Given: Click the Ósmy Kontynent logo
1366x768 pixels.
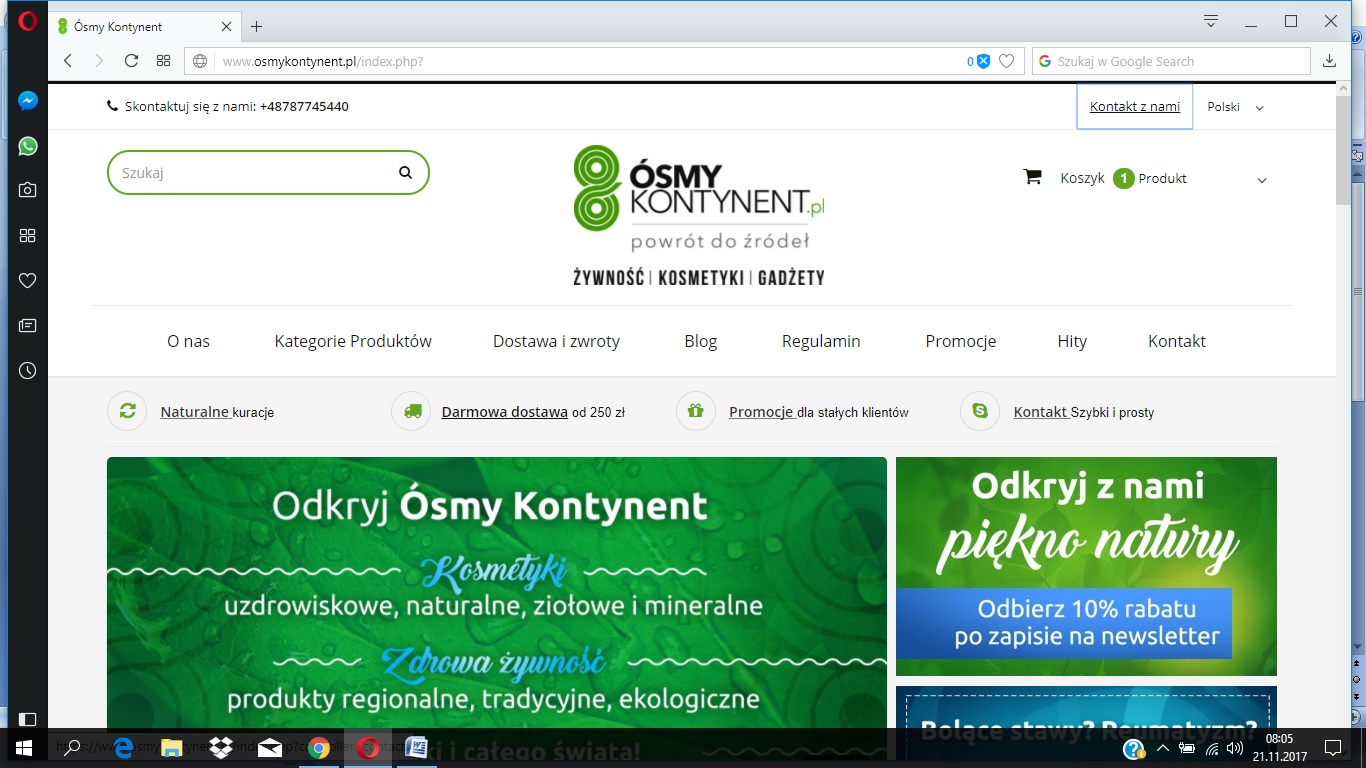Looking at the screenshot, I should coord(699,216).
